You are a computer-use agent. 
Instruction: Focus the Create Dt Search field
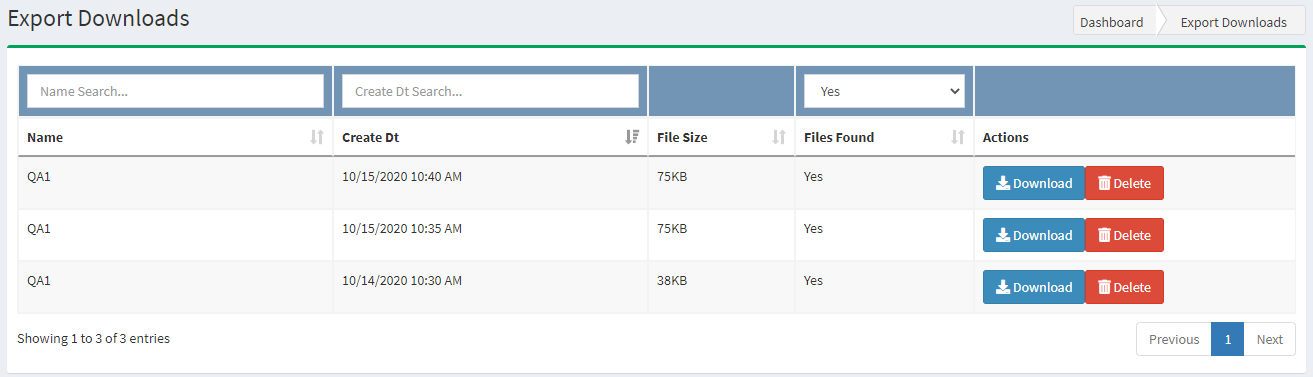point(490,91)
